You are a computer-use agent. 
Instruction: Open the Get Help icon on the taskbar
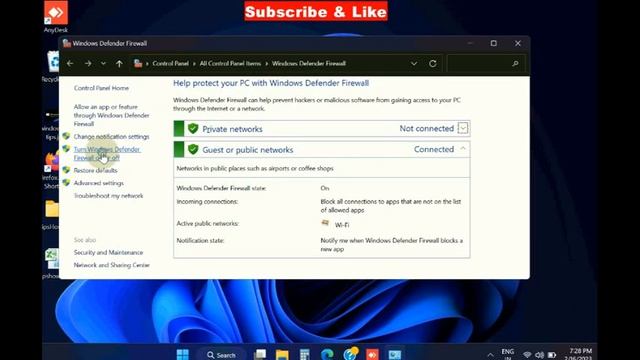pyautogui.click(x=350, y=353)
